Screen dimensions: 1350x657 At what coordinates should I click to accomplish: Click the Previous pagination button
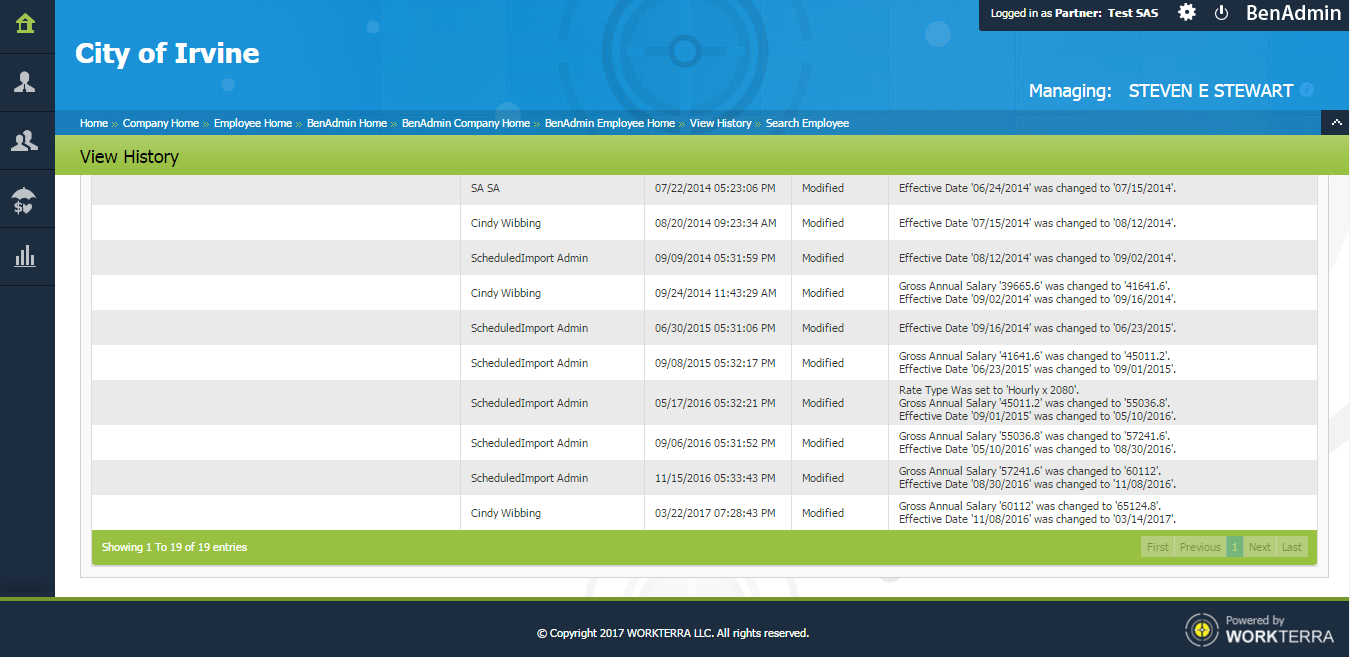coord(1200,547)
